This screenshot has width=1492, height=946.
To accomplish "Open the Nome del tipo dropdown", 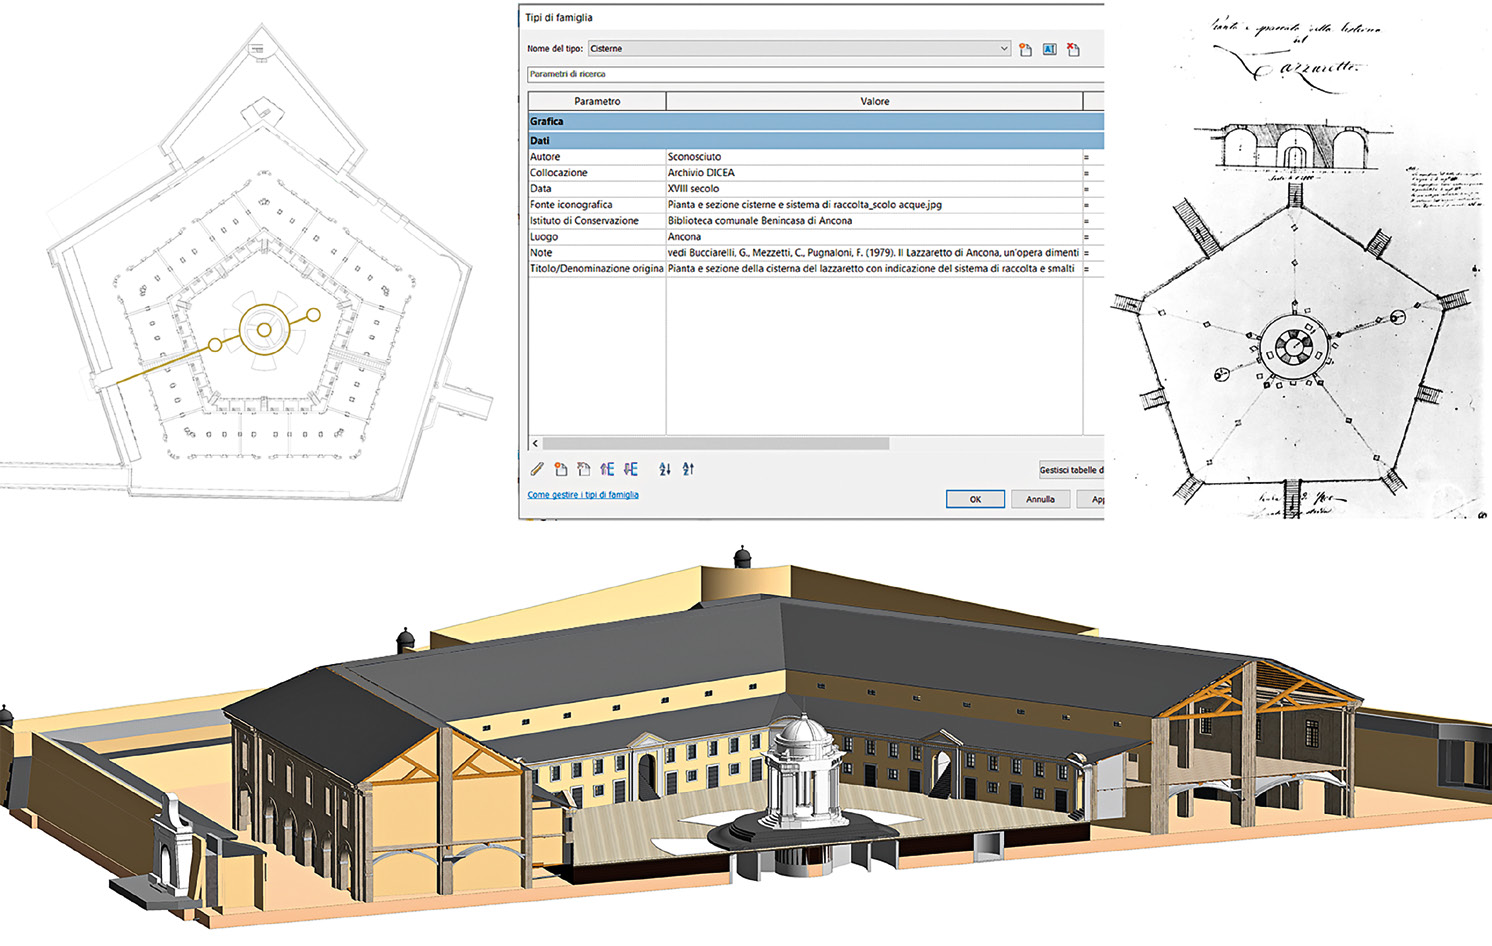I will 1003,48.
